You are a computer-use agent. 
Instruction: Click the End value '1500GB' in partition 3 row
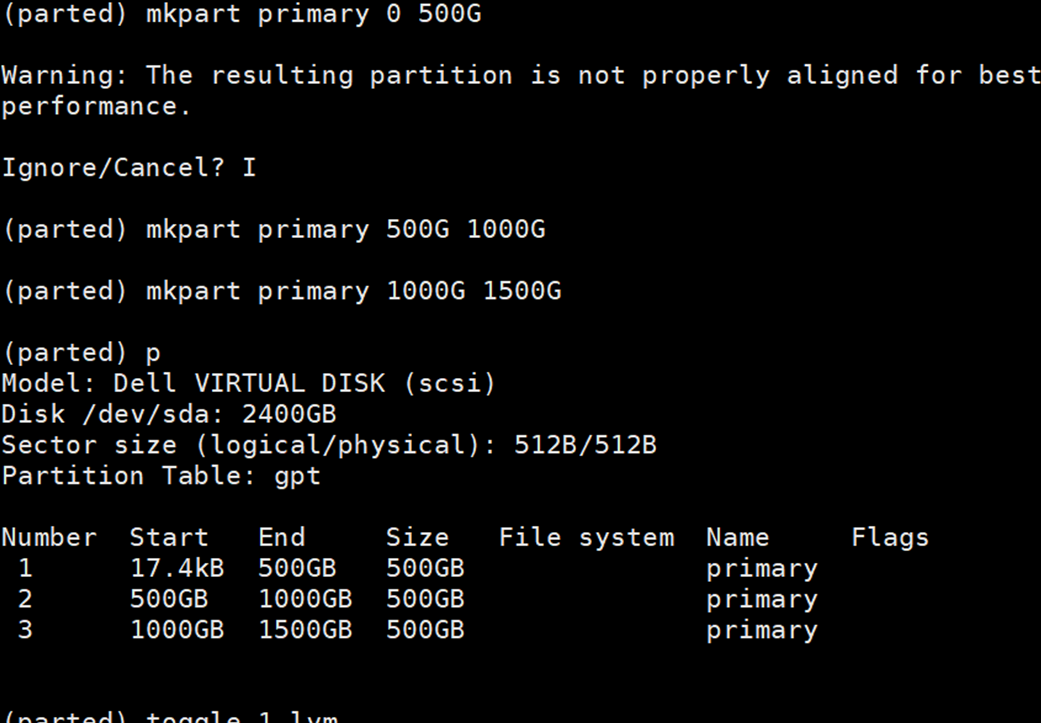(305, 629)
